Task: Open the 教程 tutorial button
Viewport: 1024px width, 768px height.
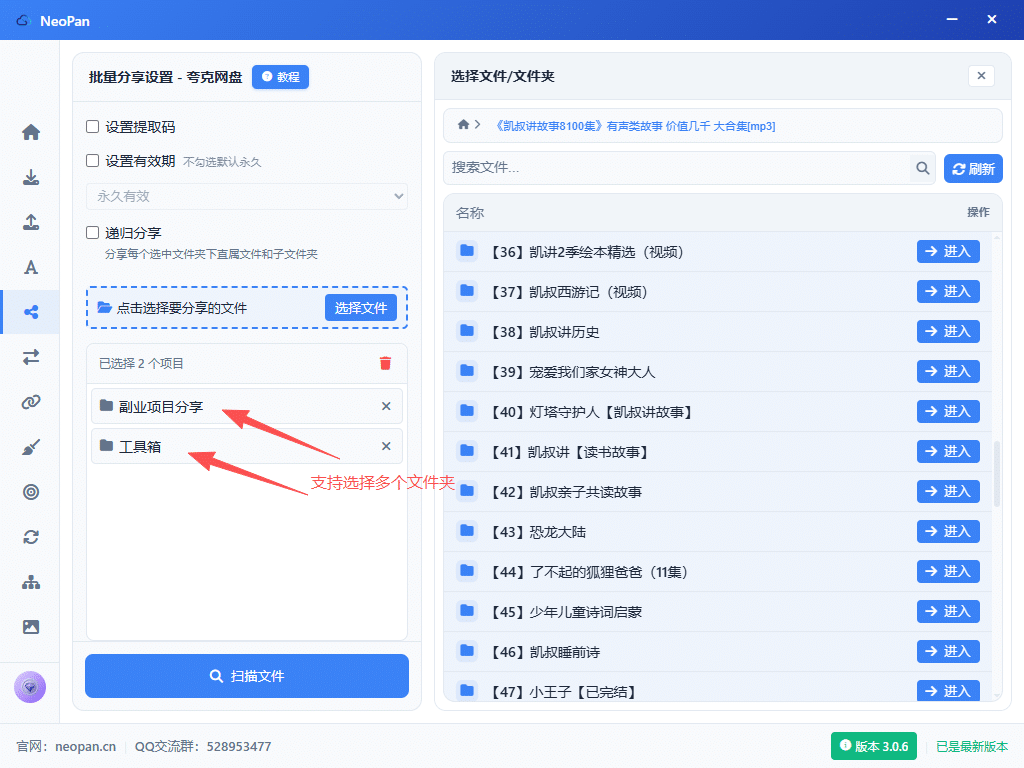Action: click(x=280, y=77)
